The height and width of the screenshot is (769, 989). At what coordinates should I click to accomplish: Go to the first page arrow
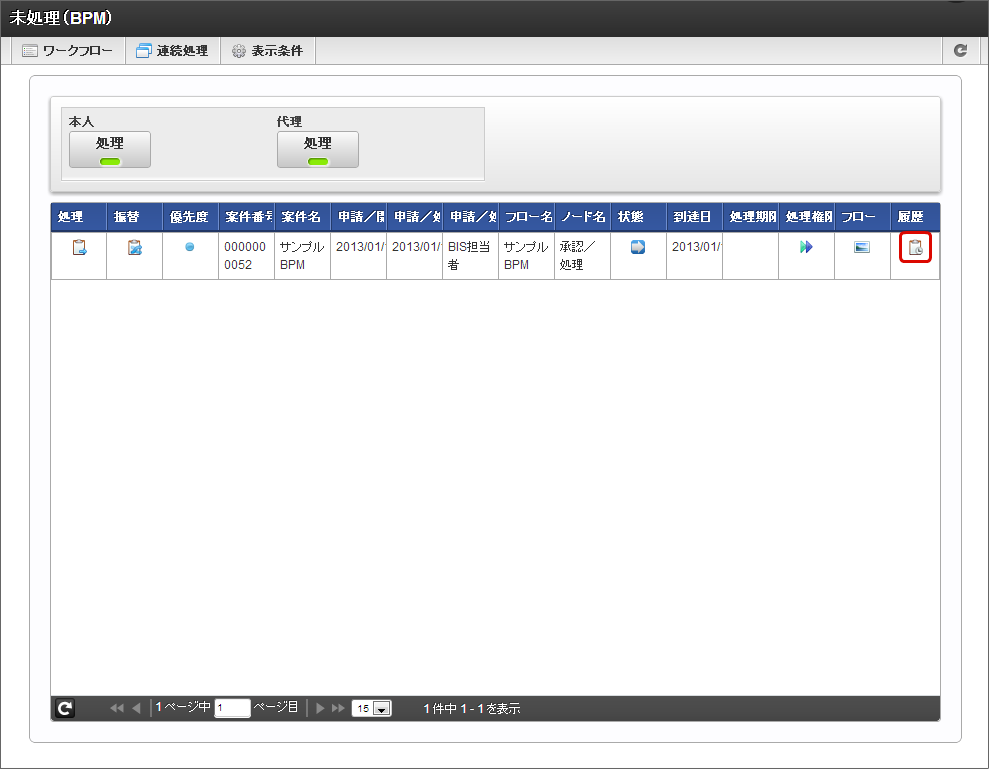tap(116, 708)
